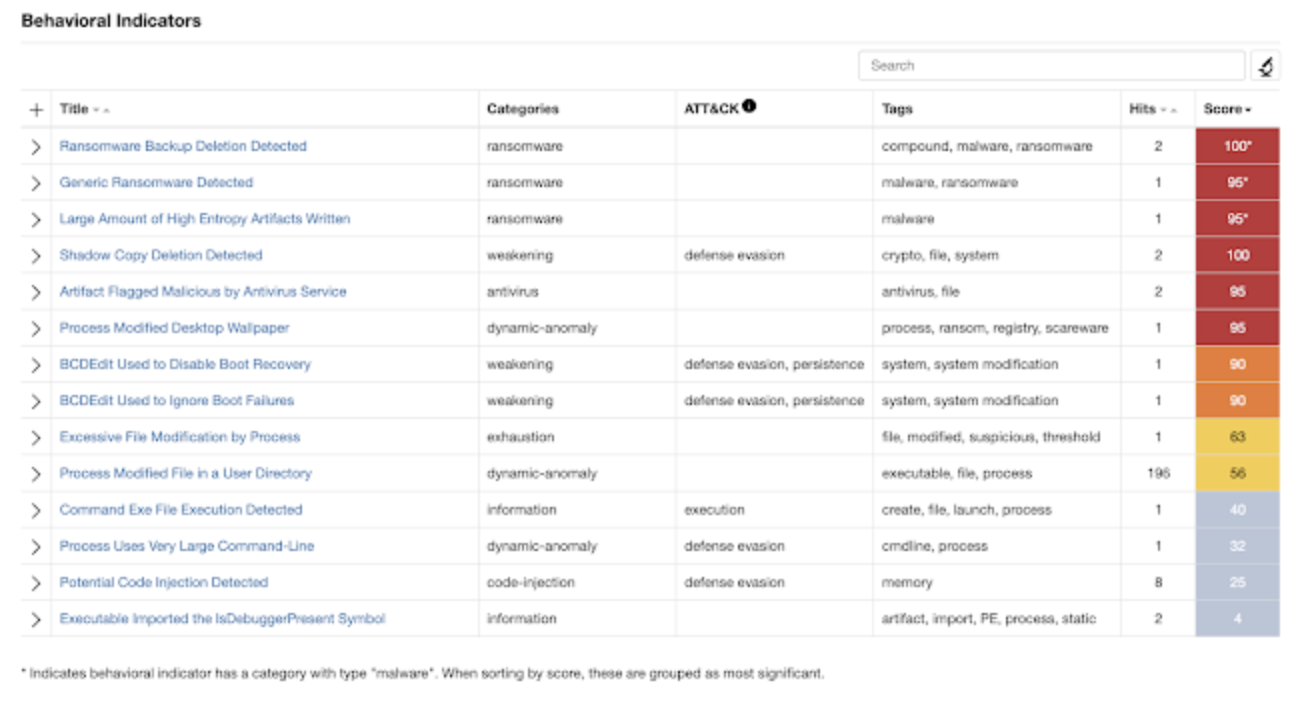The height and width of the screenshot is (708, 1298).
Task: Open Large Amount of High Entropy Artifacts link
Action: click(x=204, y=219)
